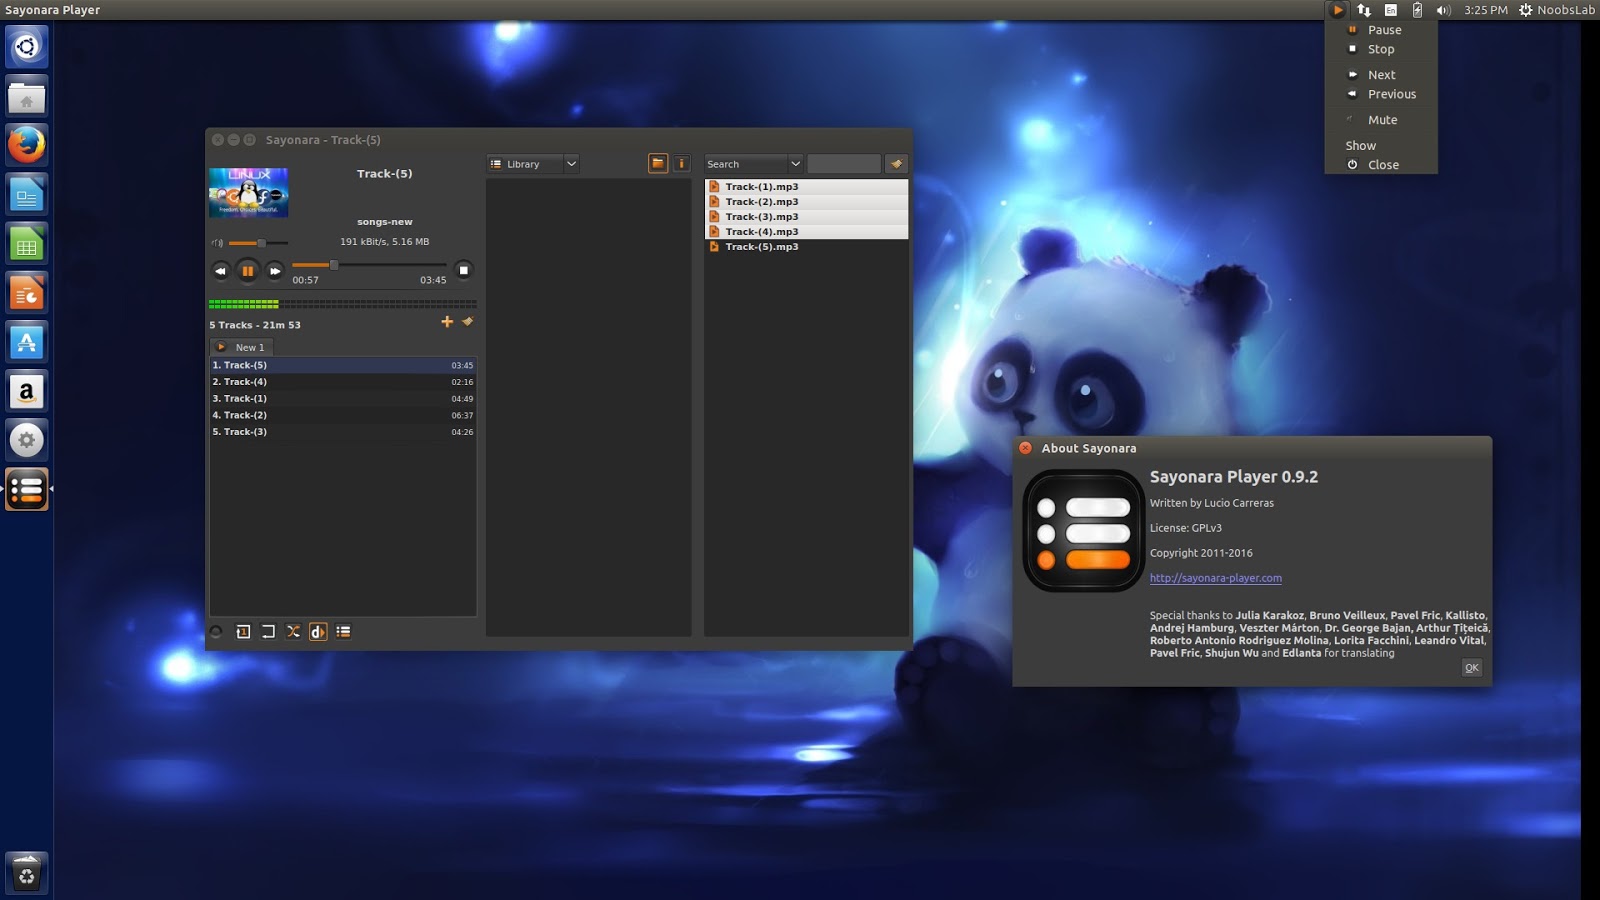
Task: Open the Search mode dropdown
Action: point(754,164)
